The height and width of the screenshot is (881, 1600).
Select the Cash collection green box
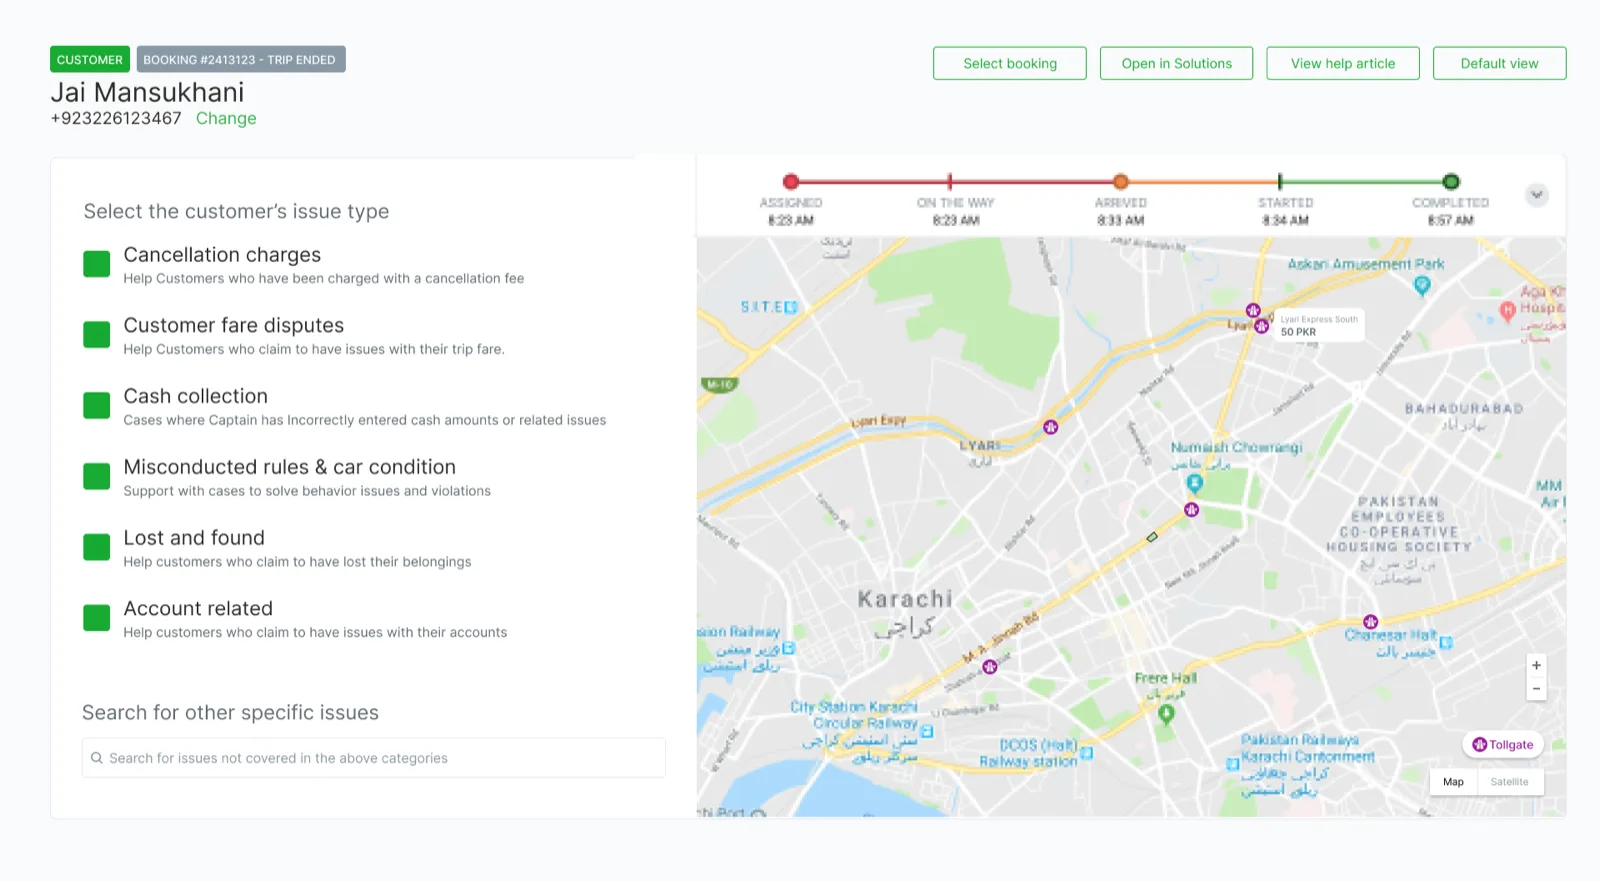(x=96, y=405)
